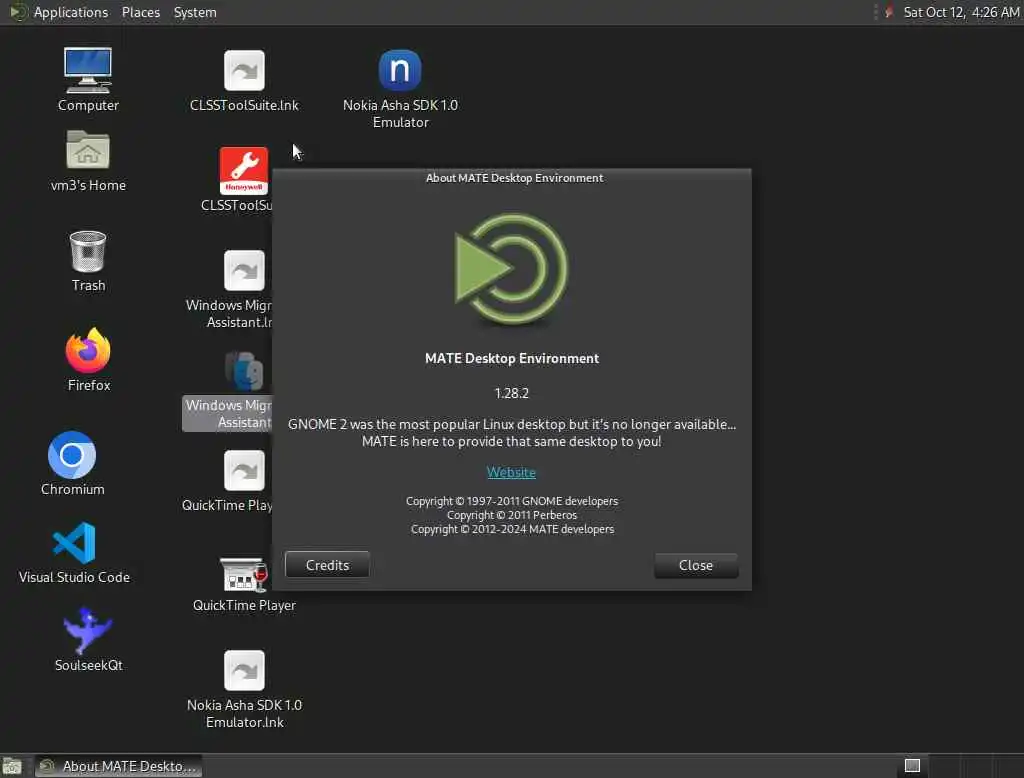Launch Chromium from the desktop
Screen dimensions: 1024x778
coord(72,455)
